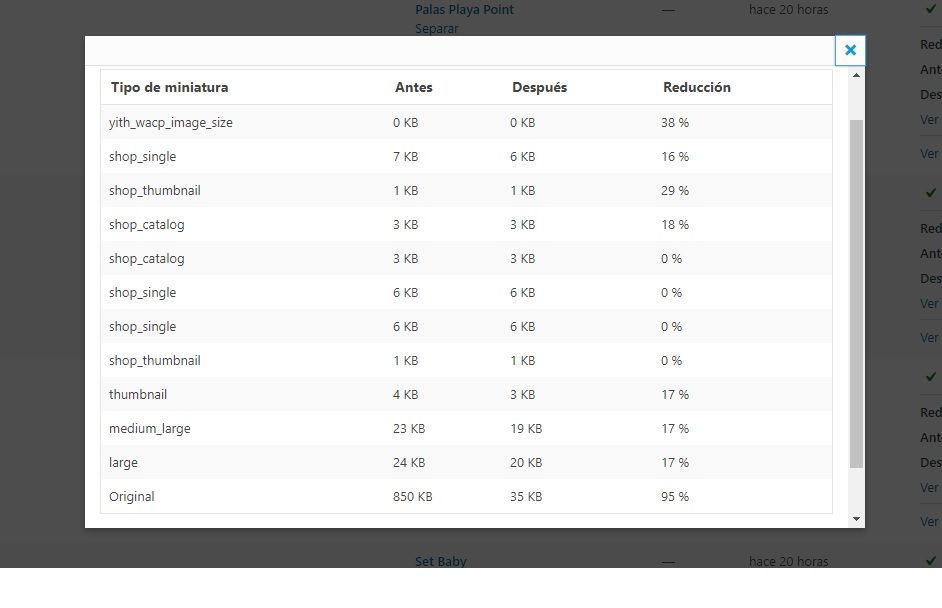
Task: Select the yith_wacp_image_size row label
Action: click(171, 123)
